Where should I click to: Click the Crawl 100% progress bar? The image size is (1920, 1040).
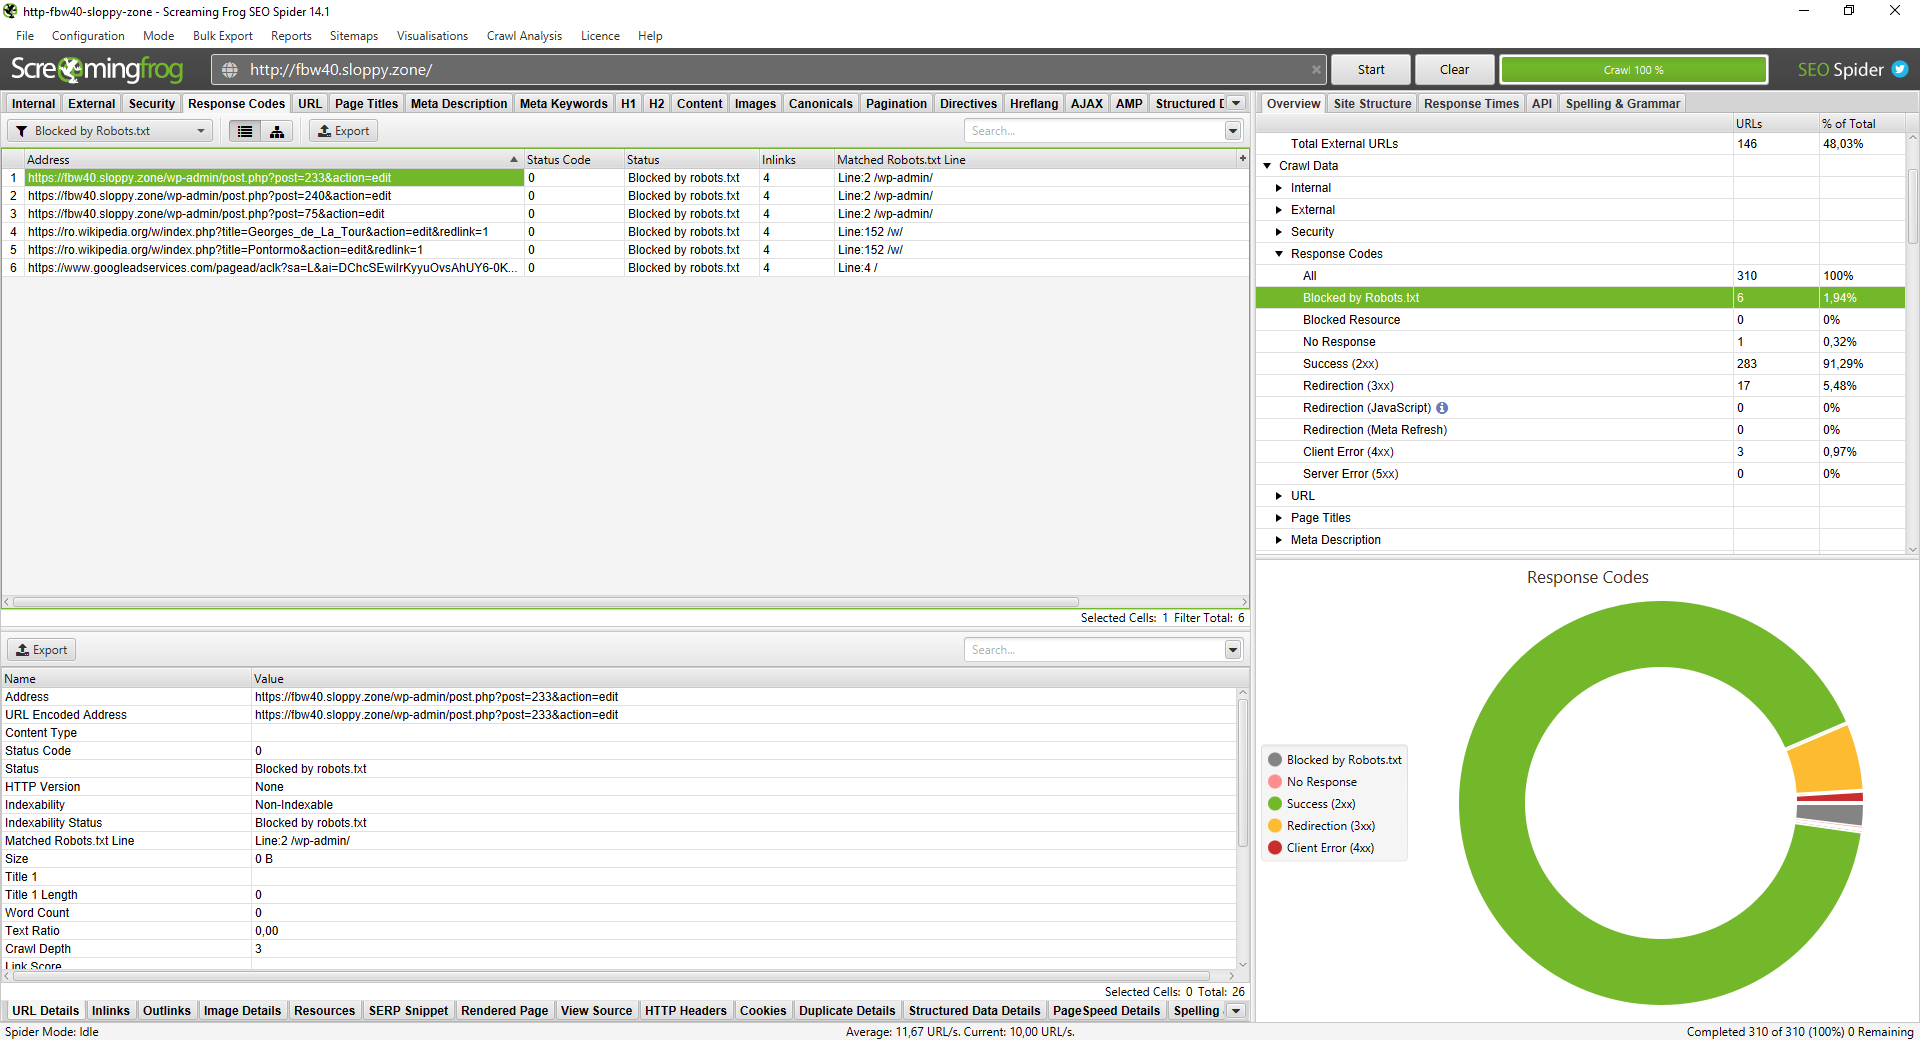[1633, 70]
